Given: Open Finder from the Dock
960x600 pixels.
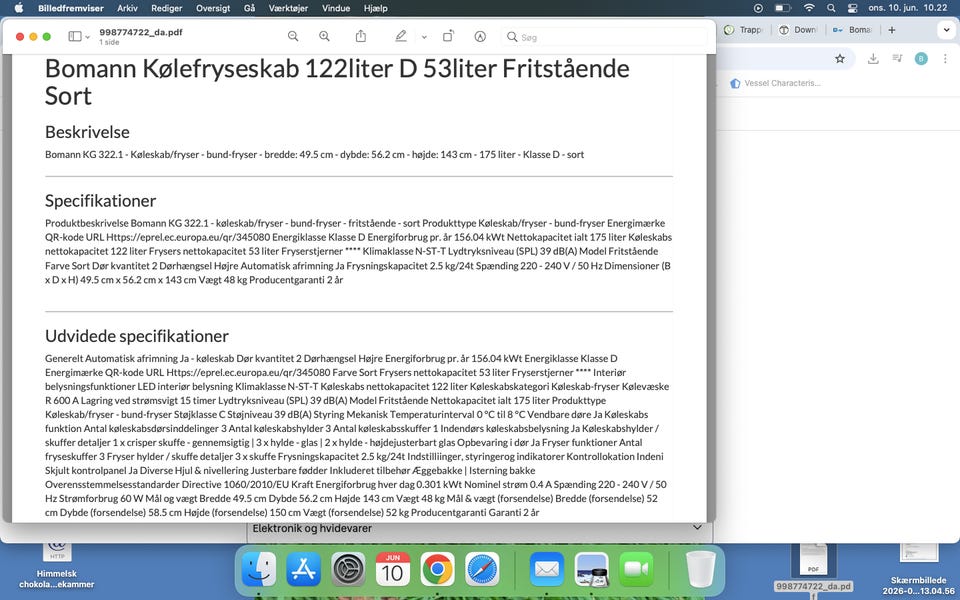Looking at the screenshot, I should 258,569.
